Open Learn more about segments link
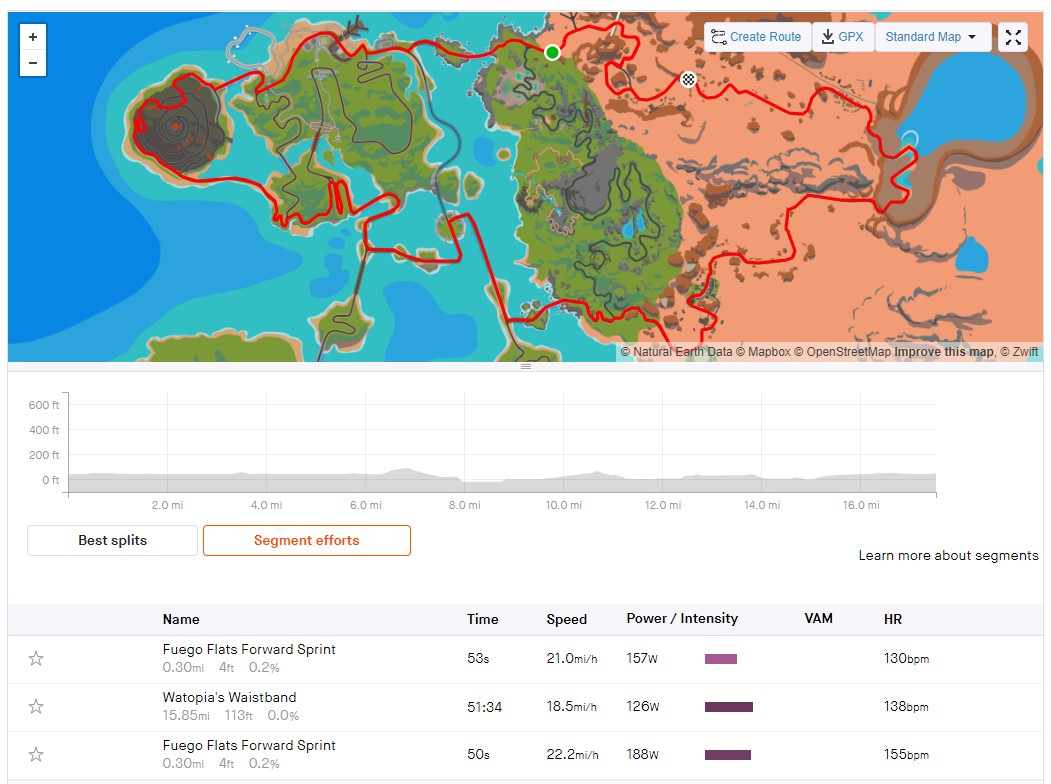Screen dimensions: 1051x784 pyautogui.click(x=948, y=556)
